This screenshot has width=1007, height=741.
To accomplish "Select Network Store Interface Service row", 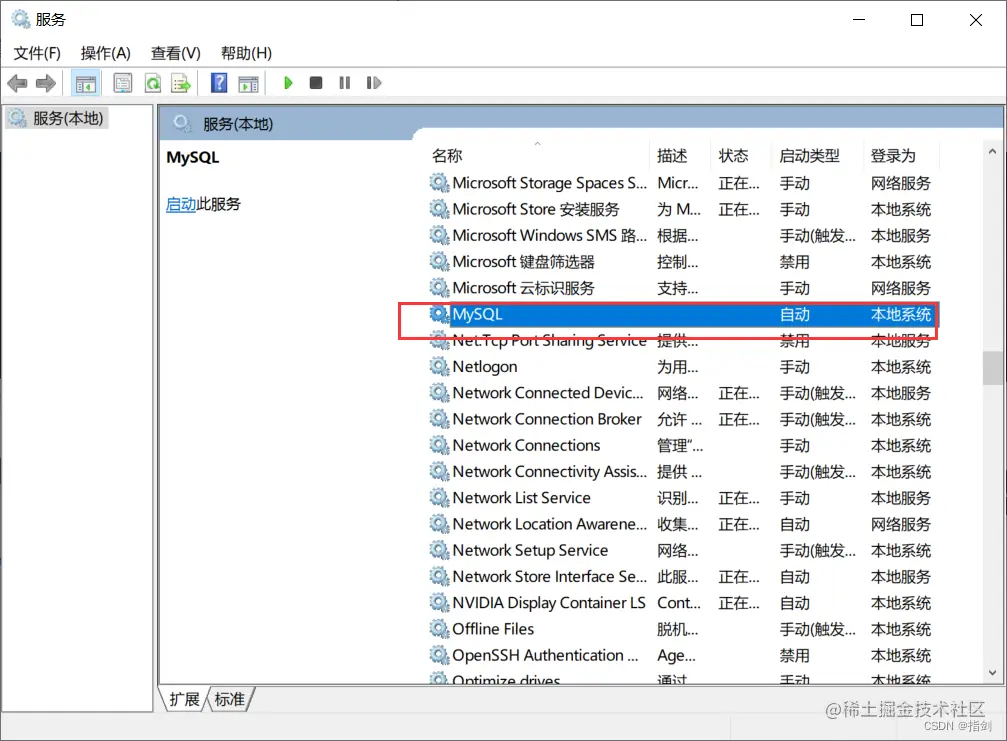I will tap(683, 577).
